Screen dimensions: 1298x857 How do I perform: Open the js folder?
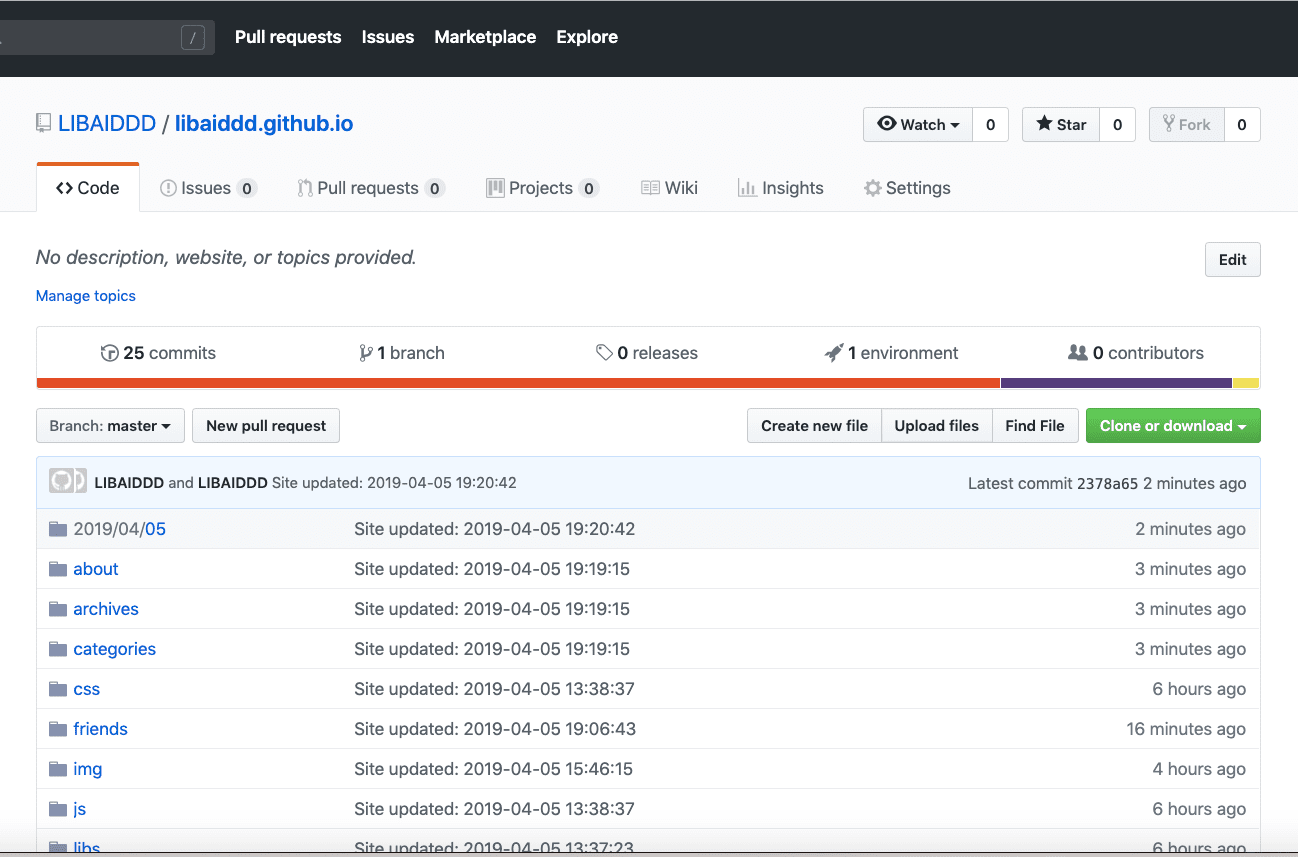pos(80,809)
